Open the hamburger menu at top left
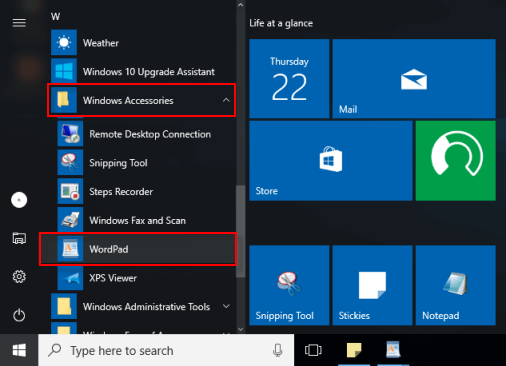The image size is (506, 366). click(x=19, y=23)
